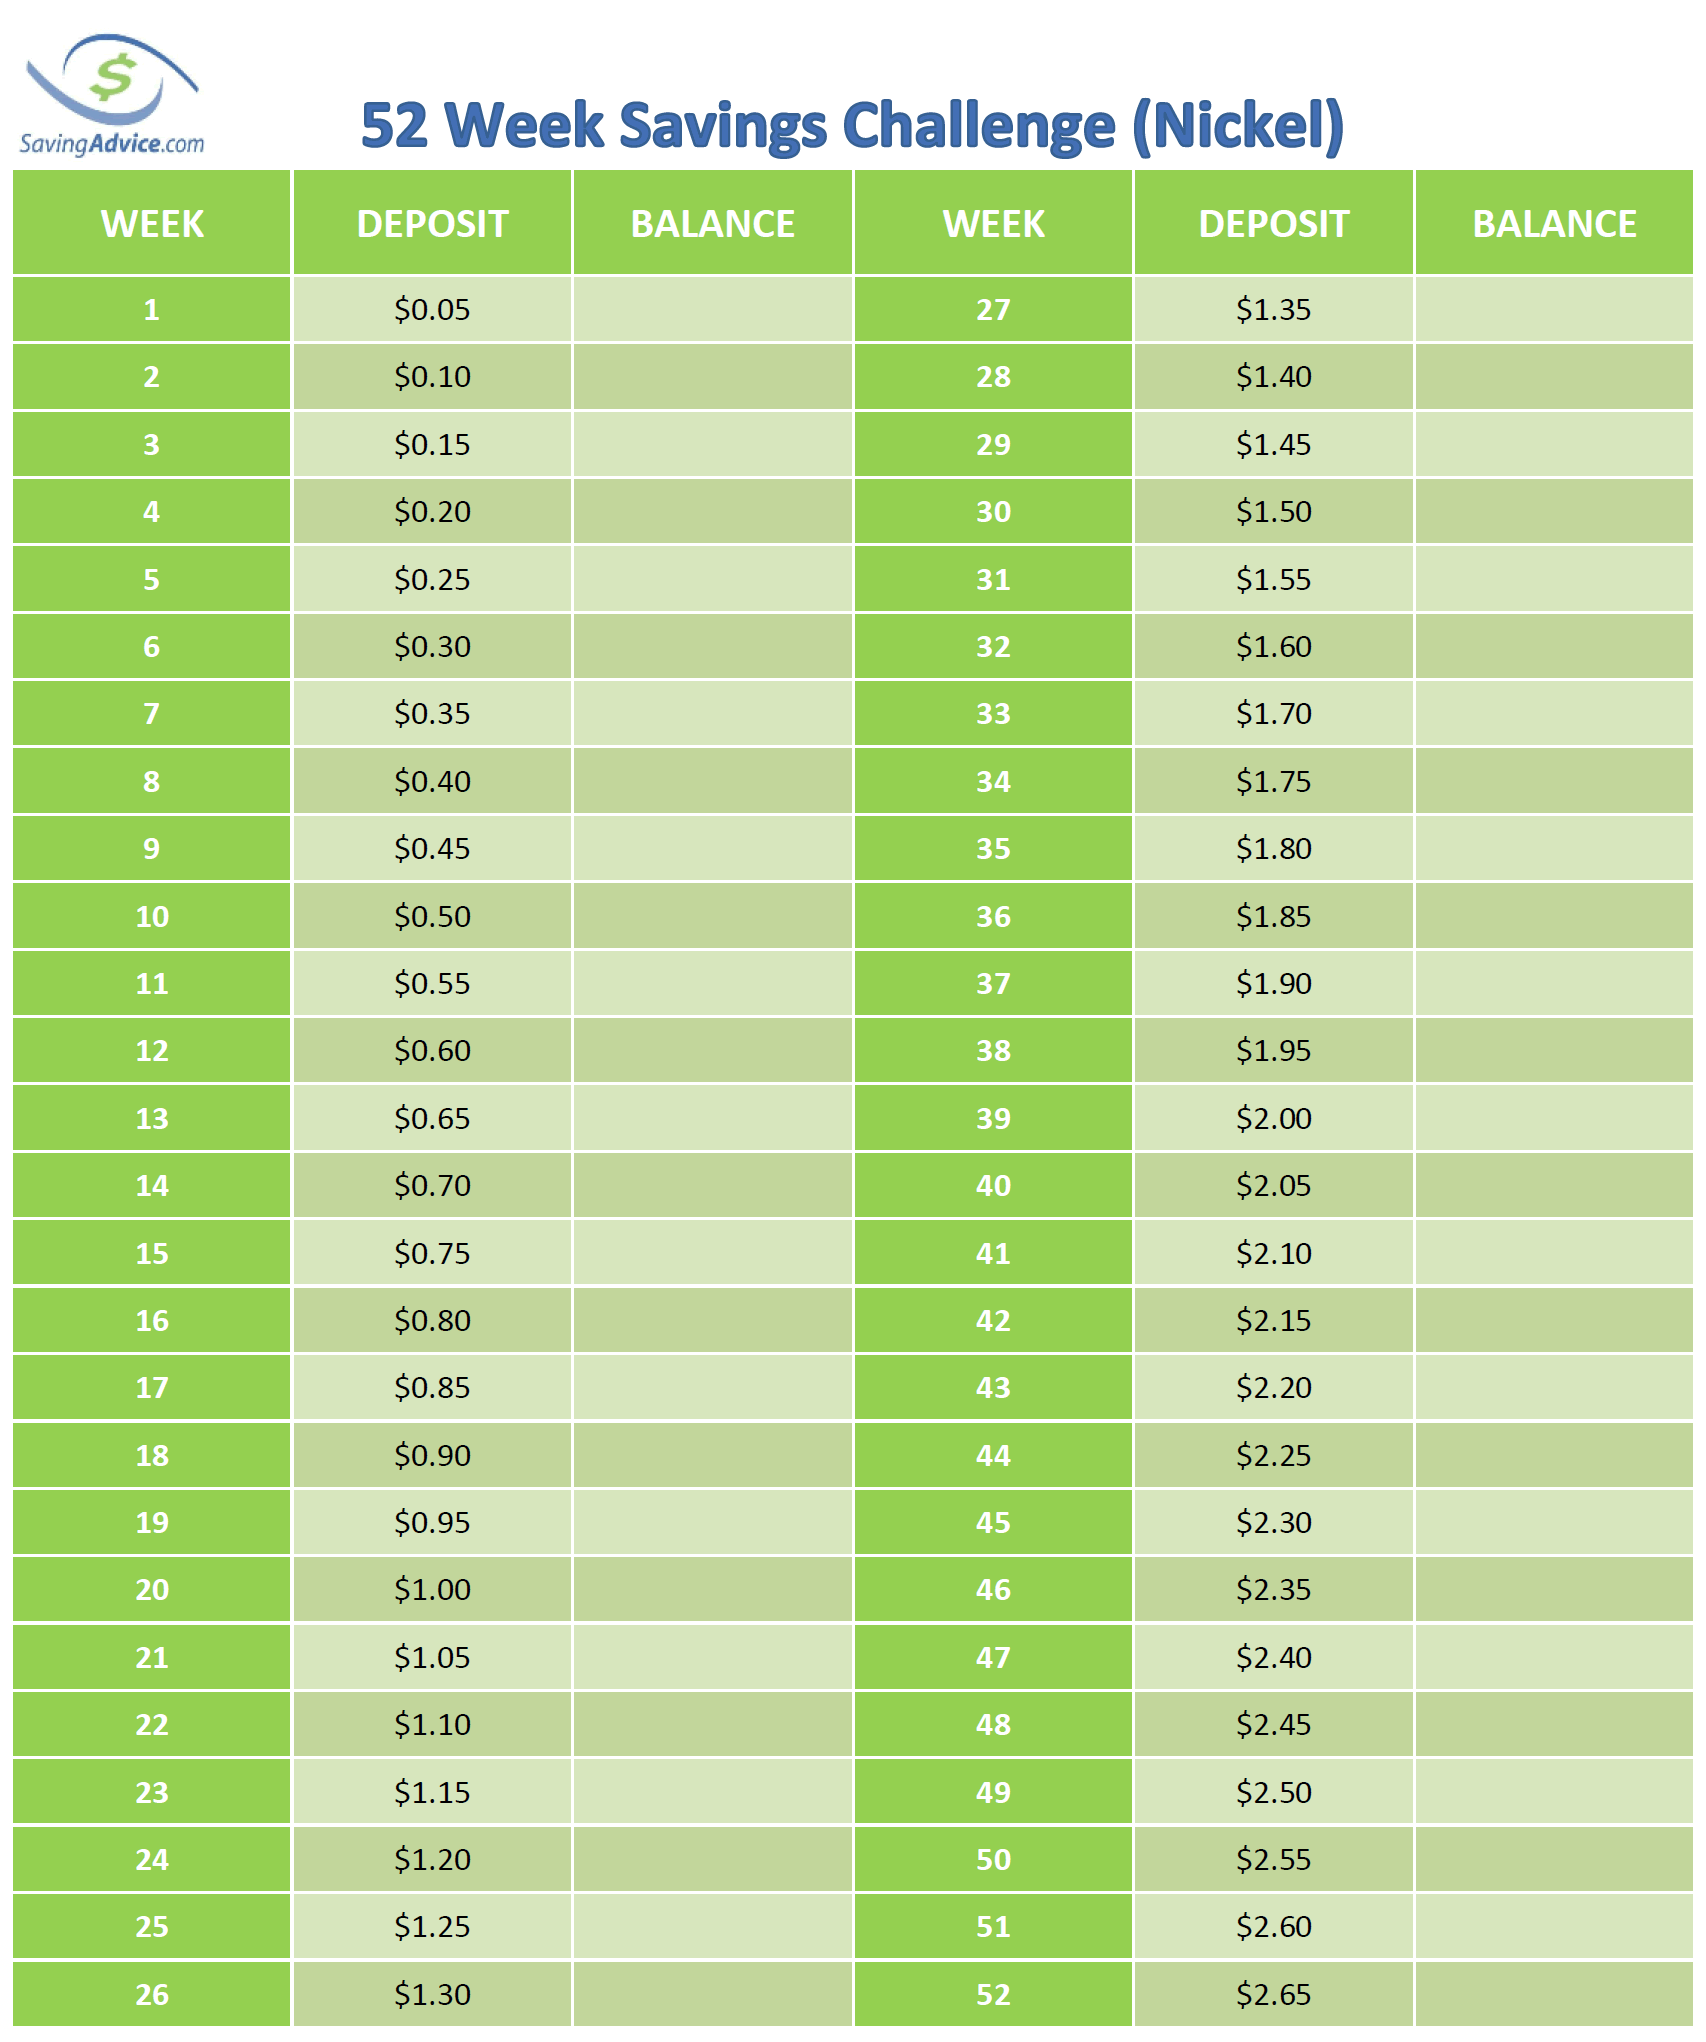Click the balance cell for week 52

[1554, 1994]
